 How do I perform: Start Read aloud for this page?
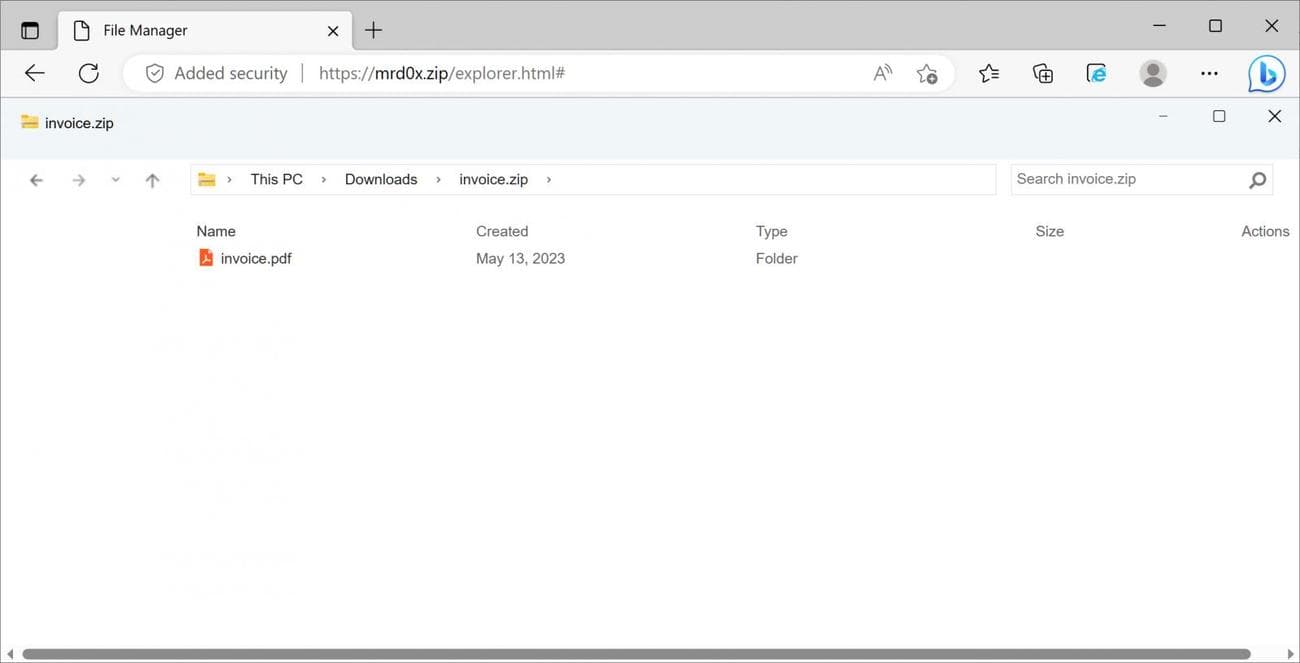881,72
